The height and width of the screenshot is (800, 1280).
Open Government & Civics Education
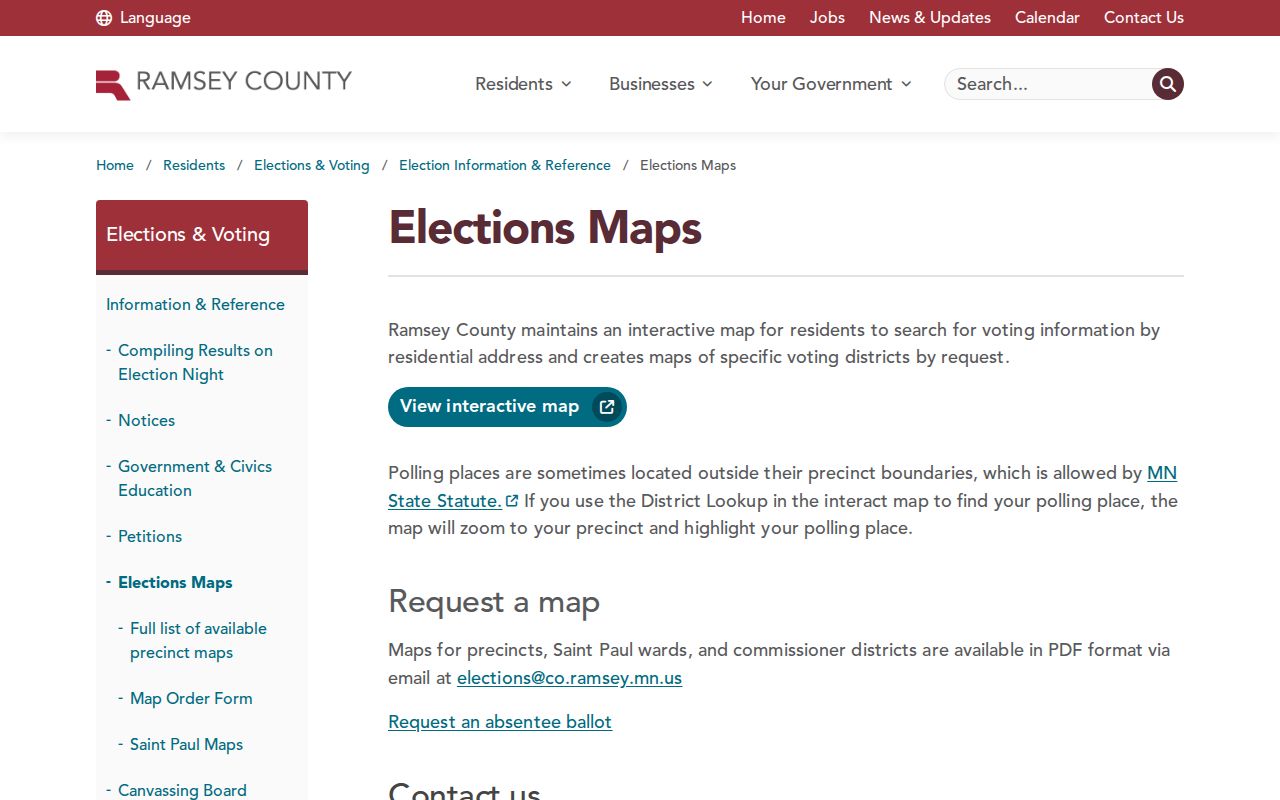click(x=195, y=479)
